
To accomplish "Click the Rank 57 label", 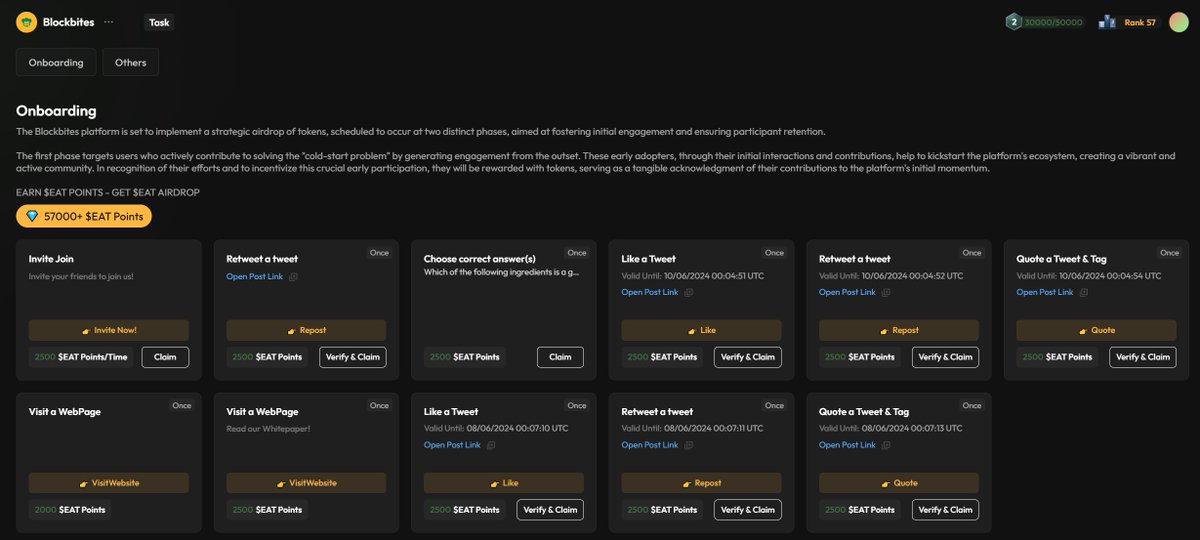I will 1140,22.
